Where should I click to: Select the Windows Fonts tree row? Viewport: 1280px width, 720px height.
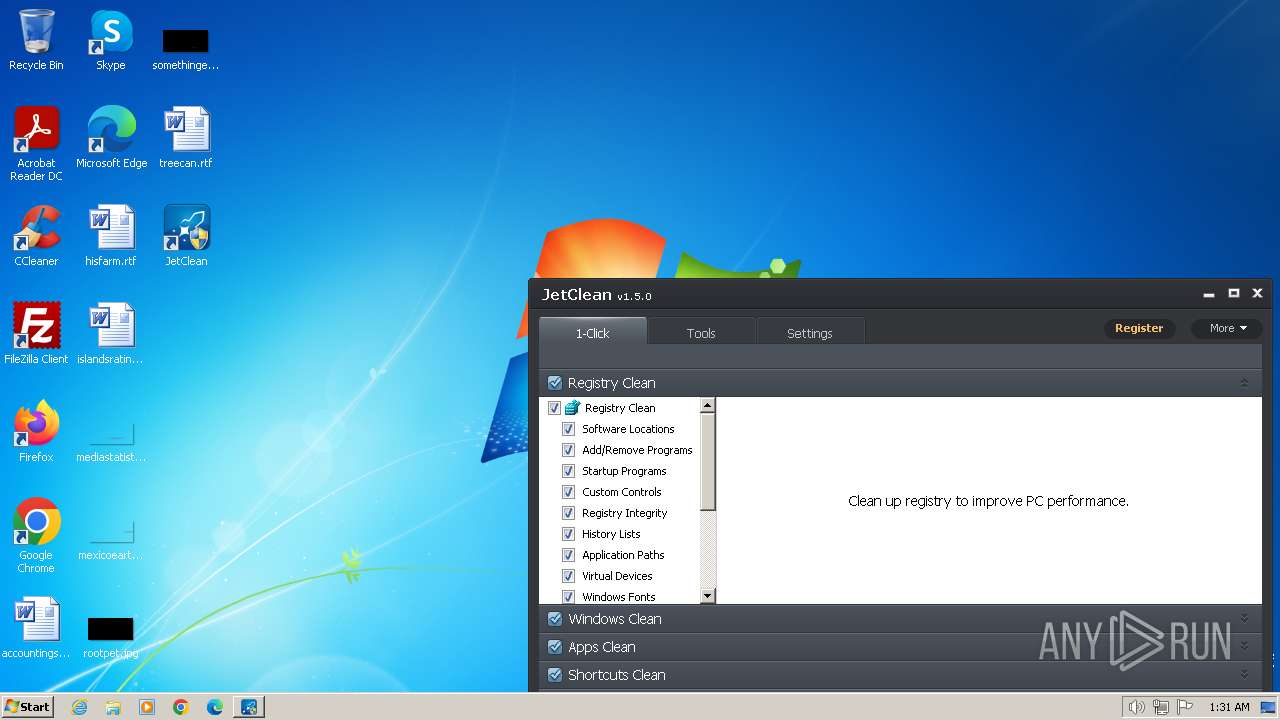tap(619, 597)
